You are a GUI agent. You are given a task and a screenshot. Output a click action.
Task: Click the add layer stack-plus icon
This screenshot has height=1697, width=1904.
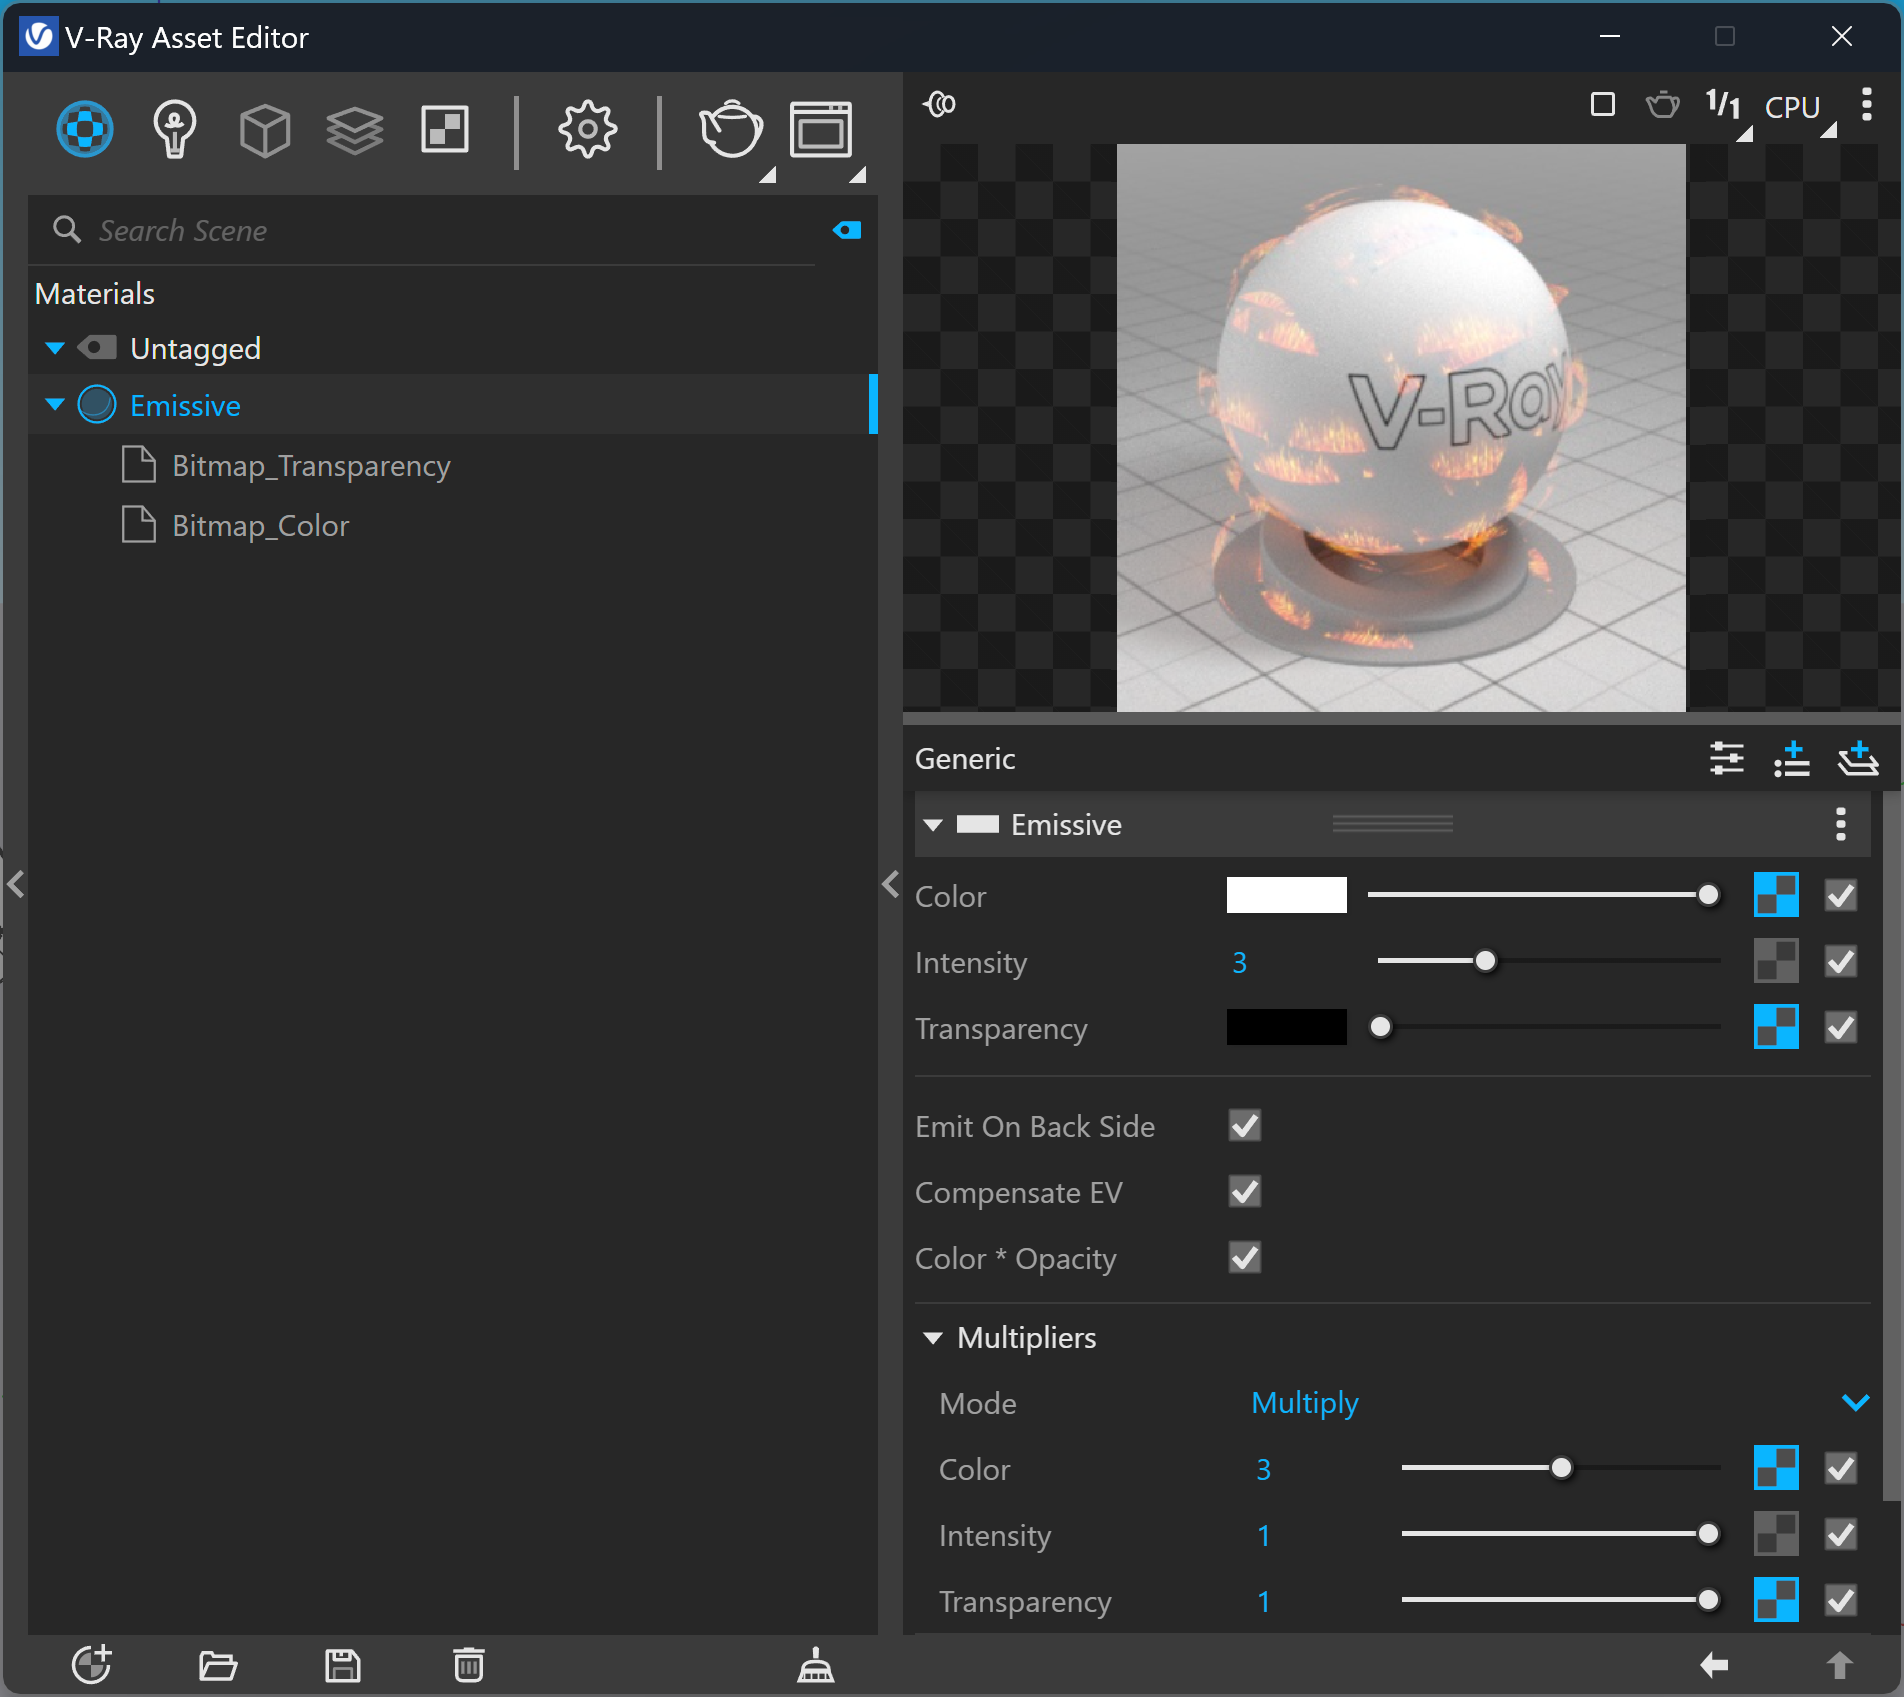1858,759
